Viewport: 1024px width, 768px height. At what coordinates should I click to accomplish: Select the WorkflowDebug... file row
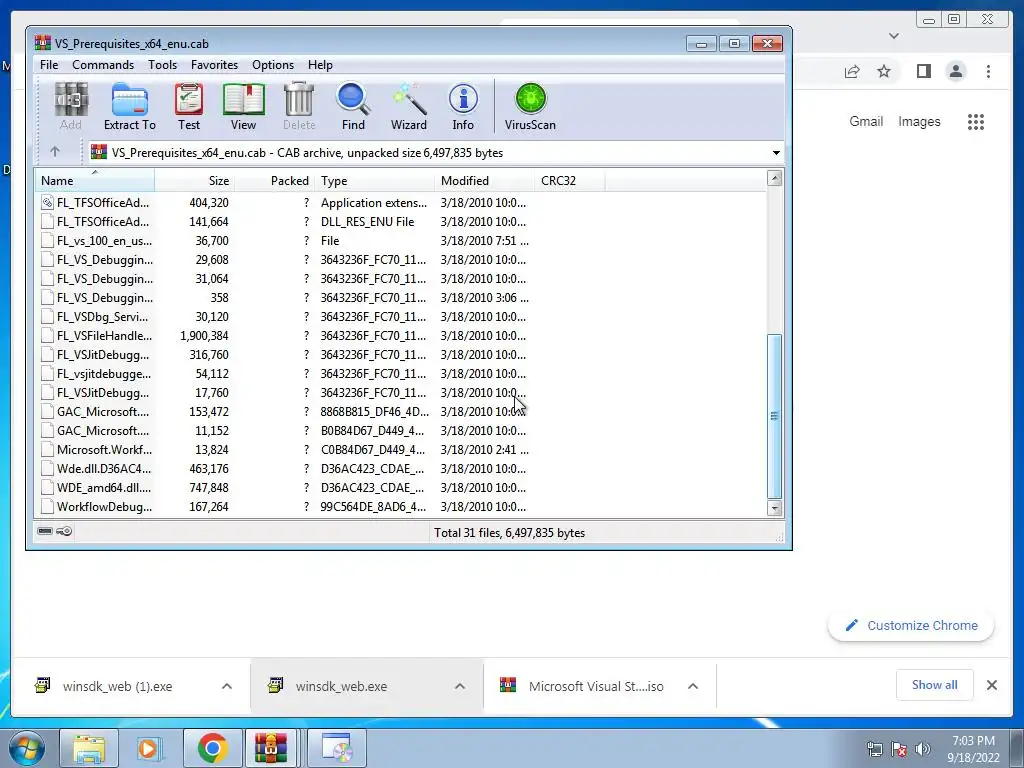click(x=400, y=507)
